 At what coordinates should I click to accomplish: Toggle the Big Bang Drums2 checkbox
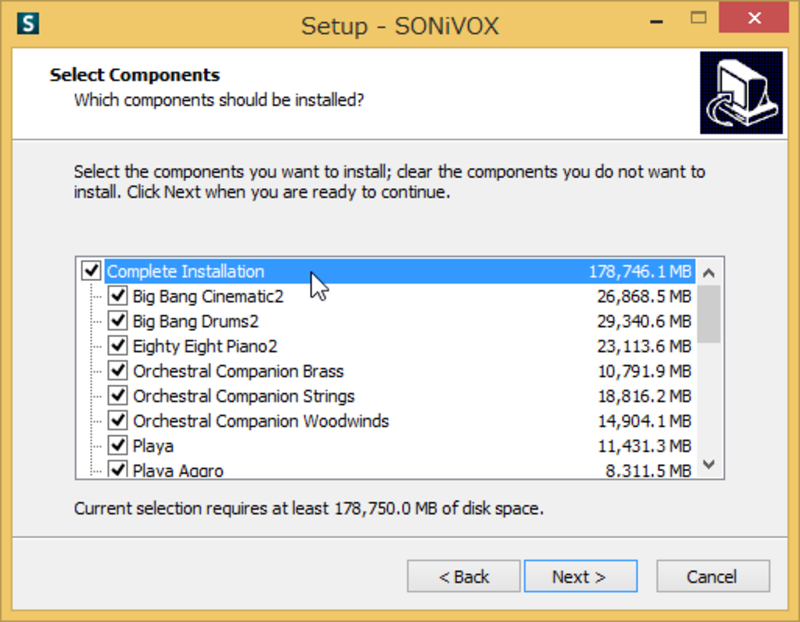coord(118,320)
